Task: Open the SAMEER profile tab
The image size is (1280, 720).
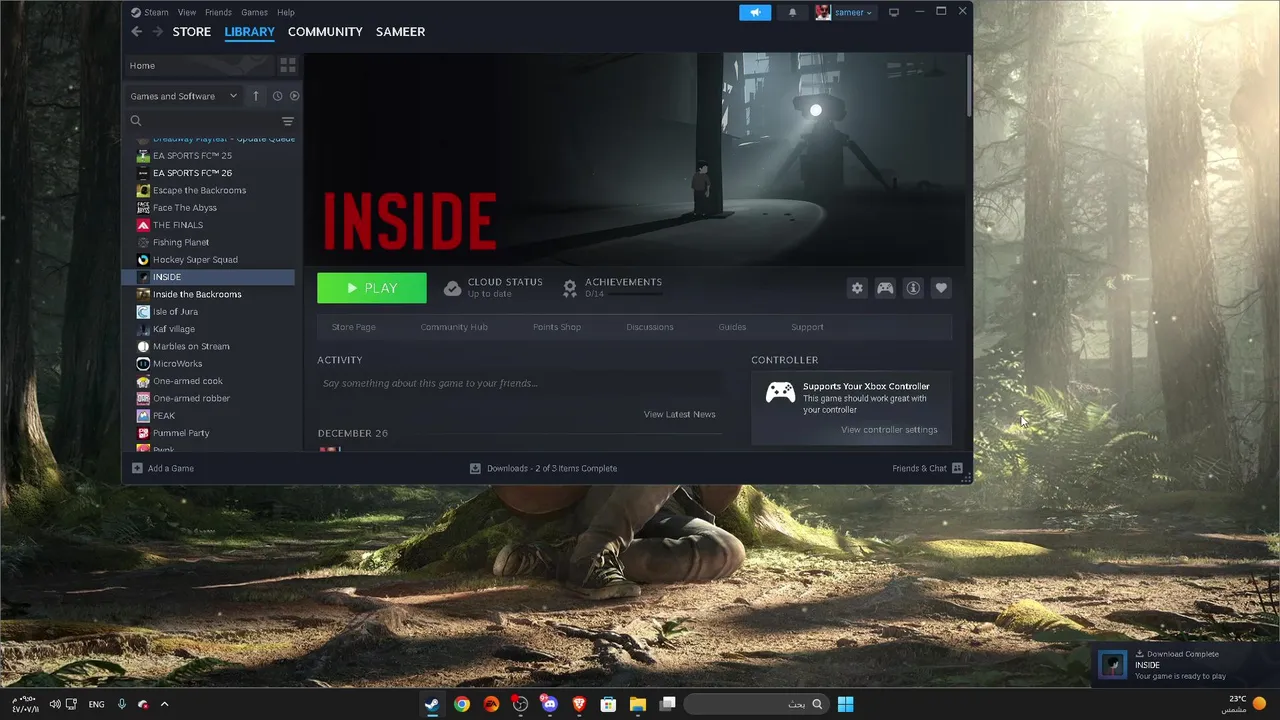Action: (400, 32)
